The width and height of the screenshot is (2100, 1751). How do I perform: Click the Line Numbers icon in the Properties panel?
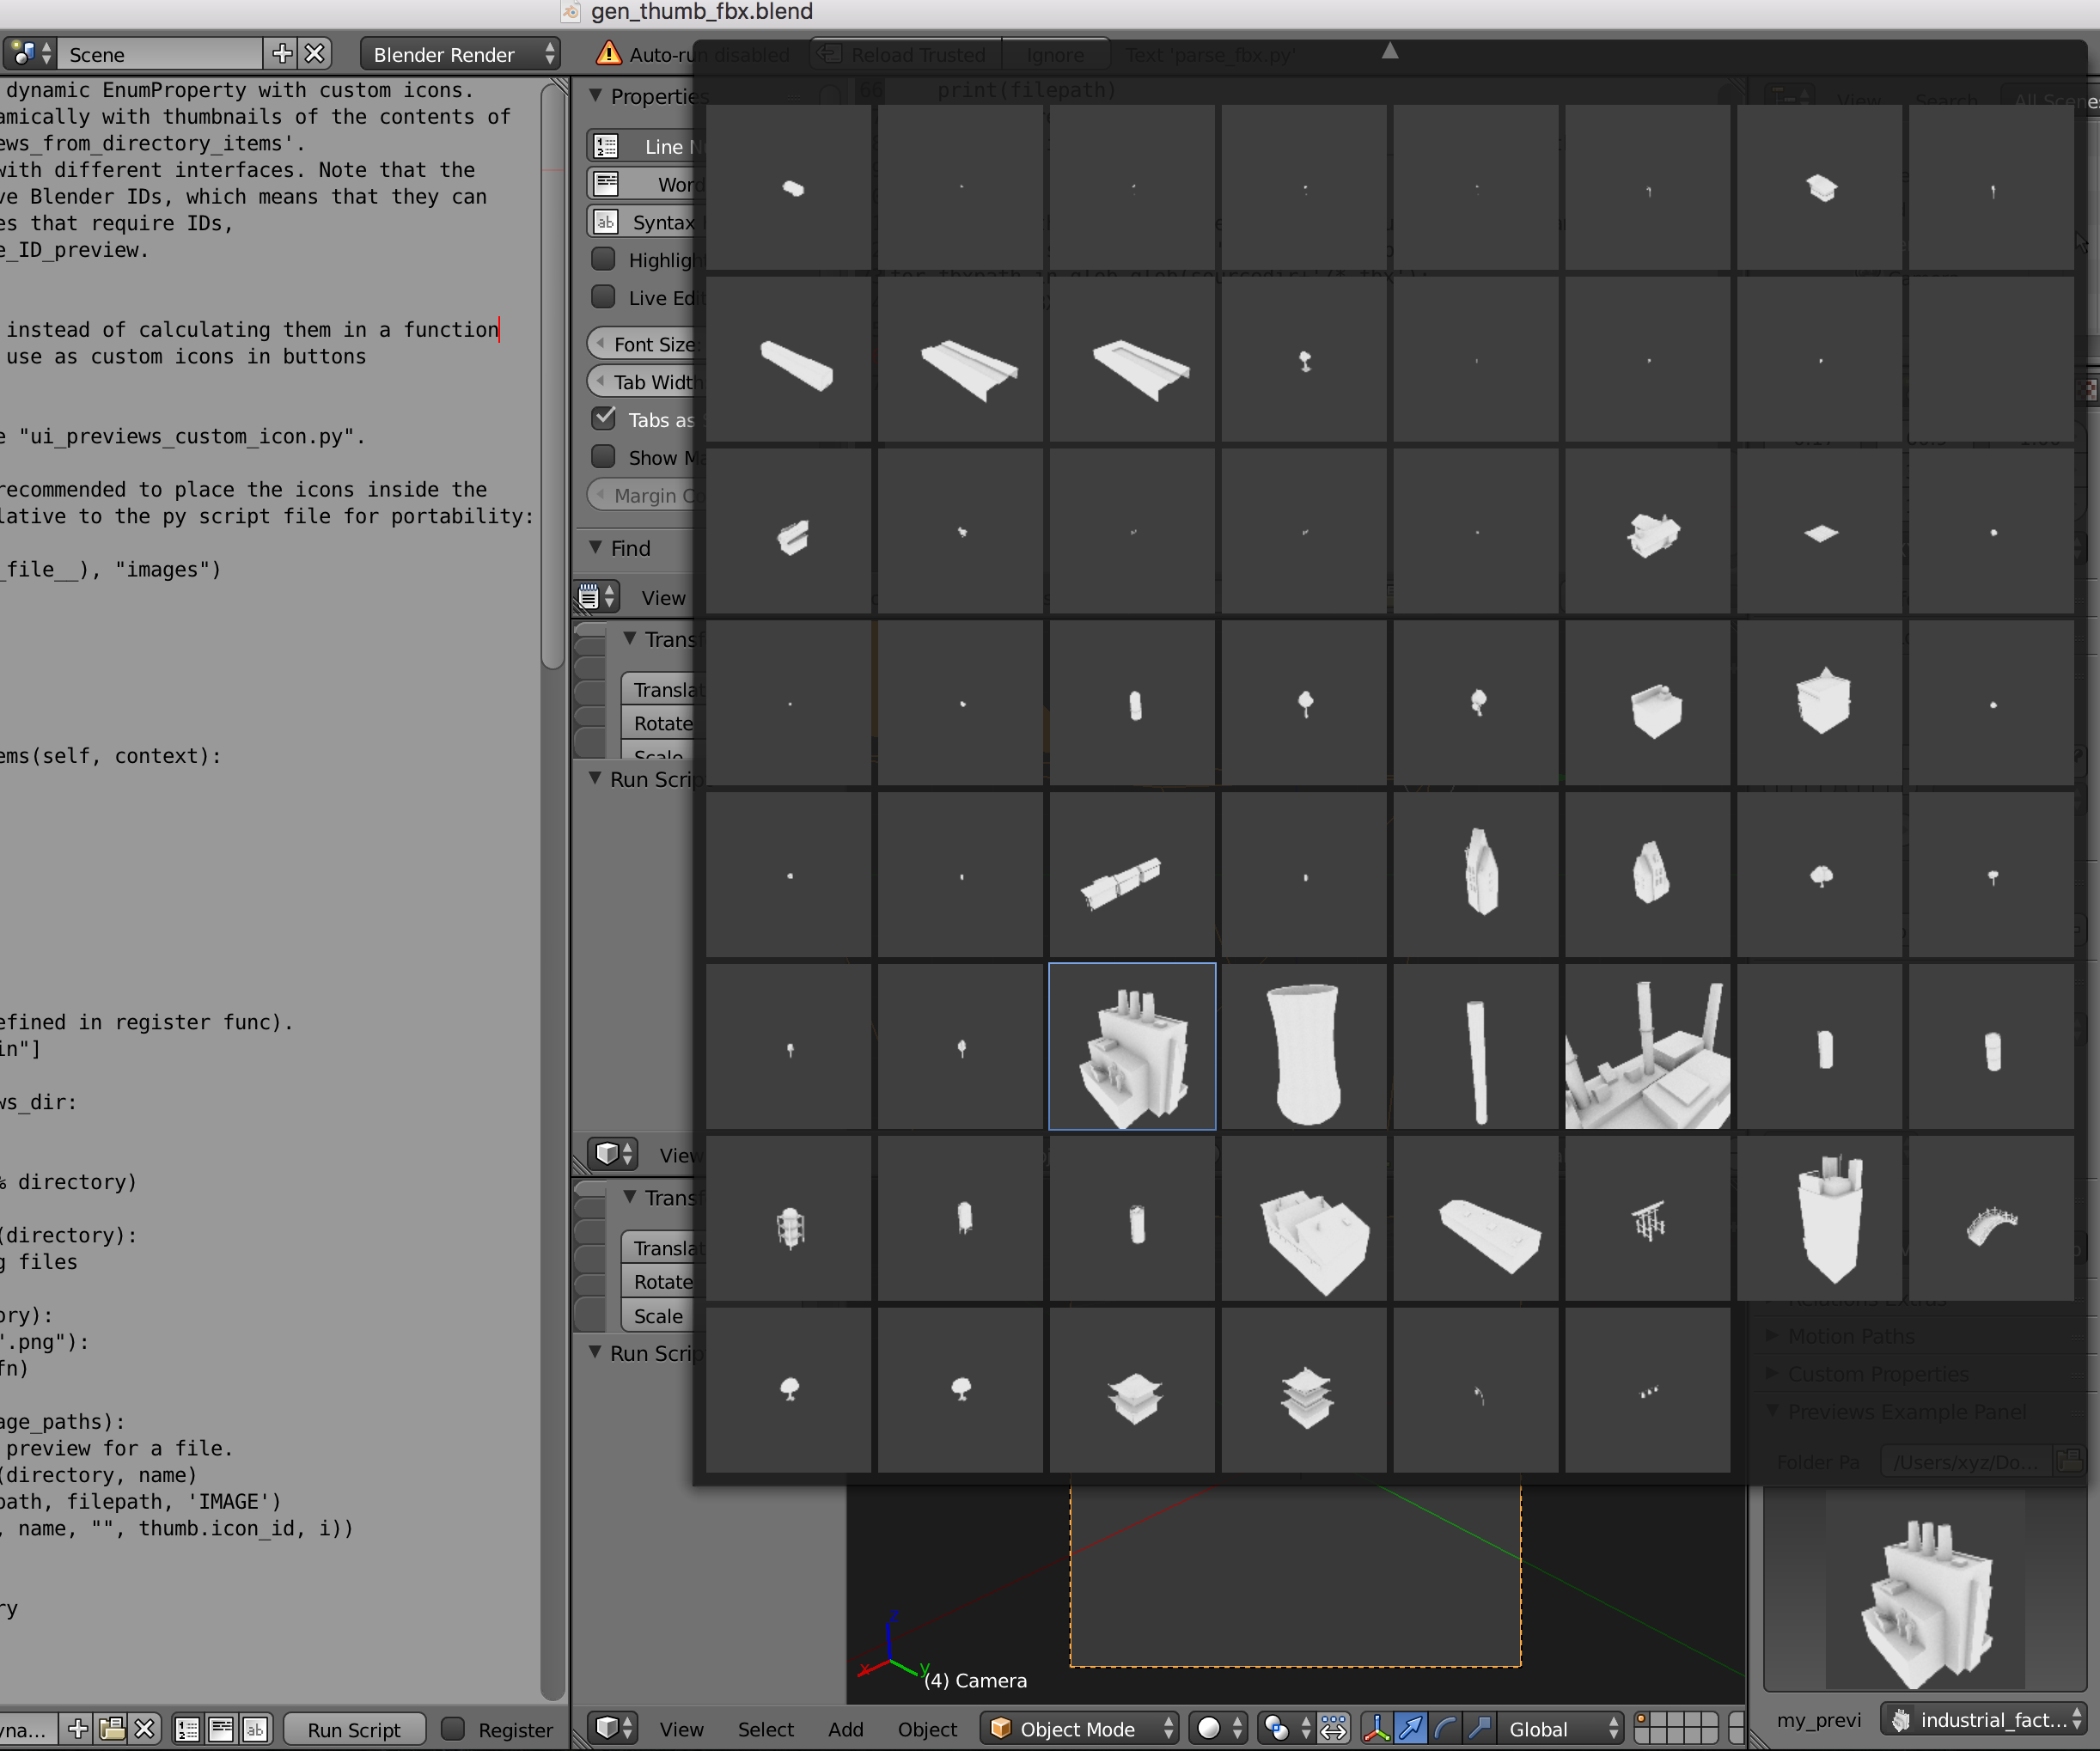click(606, 146)
